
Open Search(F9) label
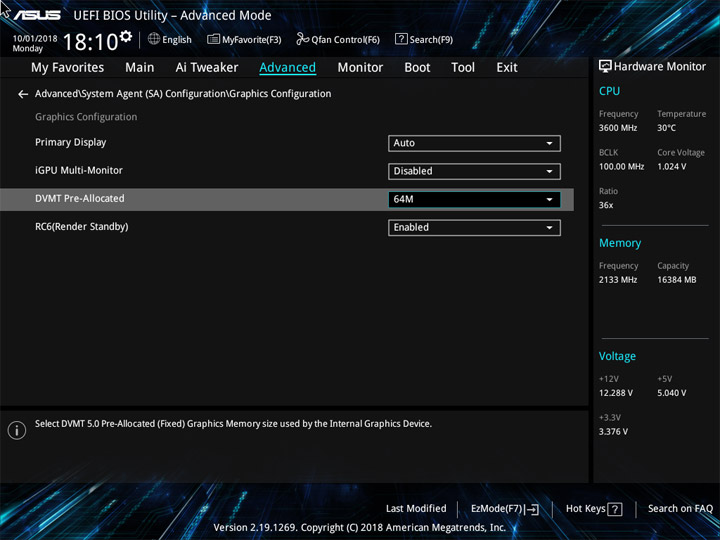(x=431, y=40)
